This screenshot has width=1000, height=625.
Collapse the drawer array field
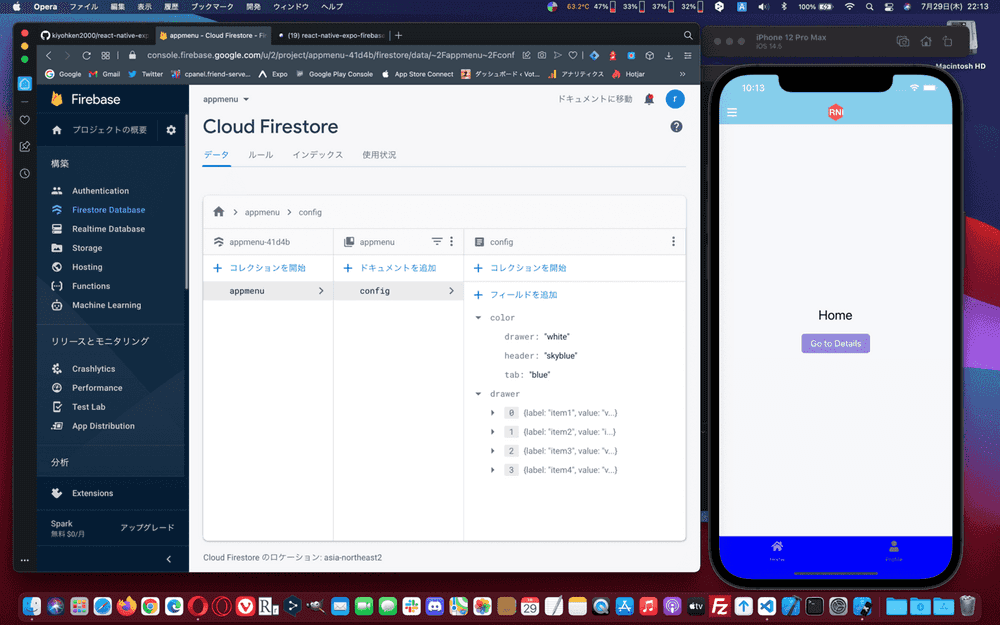tap(478, 394)
